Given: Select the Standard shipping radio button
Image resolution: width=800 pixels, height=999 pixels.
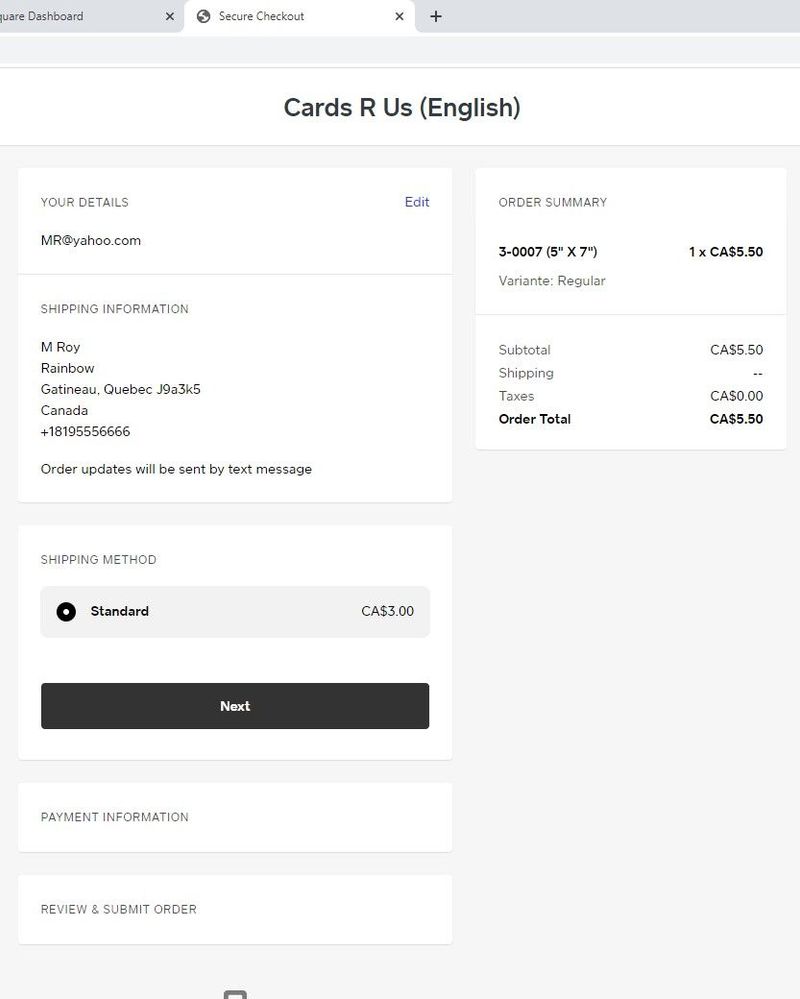Looking at the screenshot, I should (x=66, y=612).
